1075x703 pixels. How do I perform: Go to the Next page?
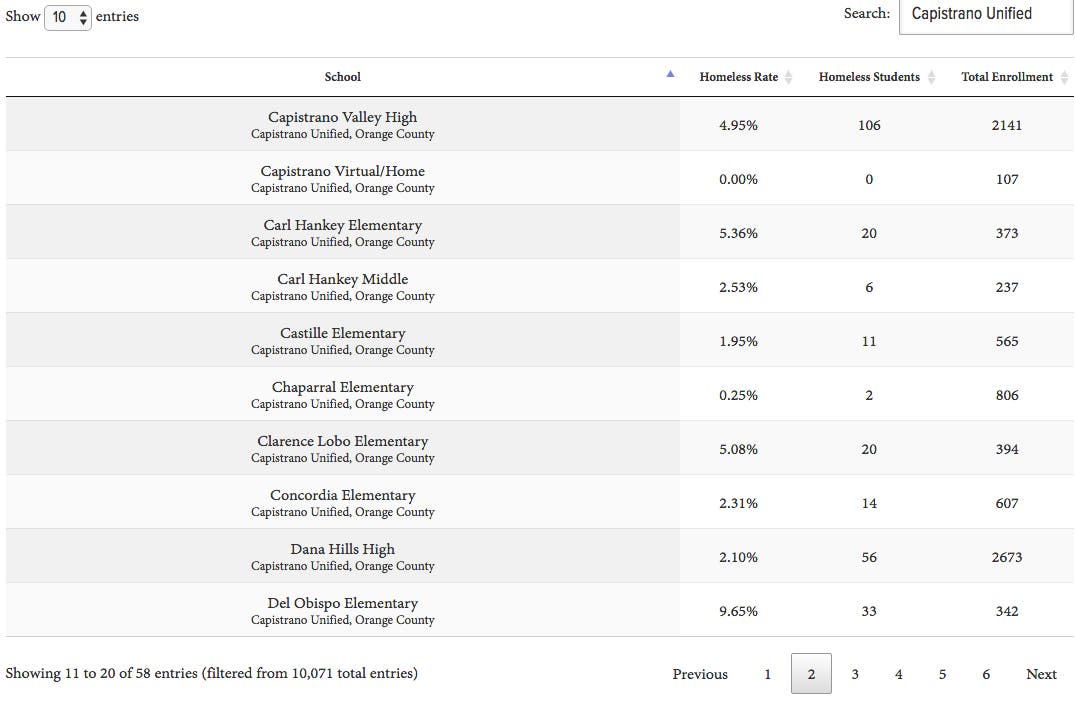point(1041,674)
